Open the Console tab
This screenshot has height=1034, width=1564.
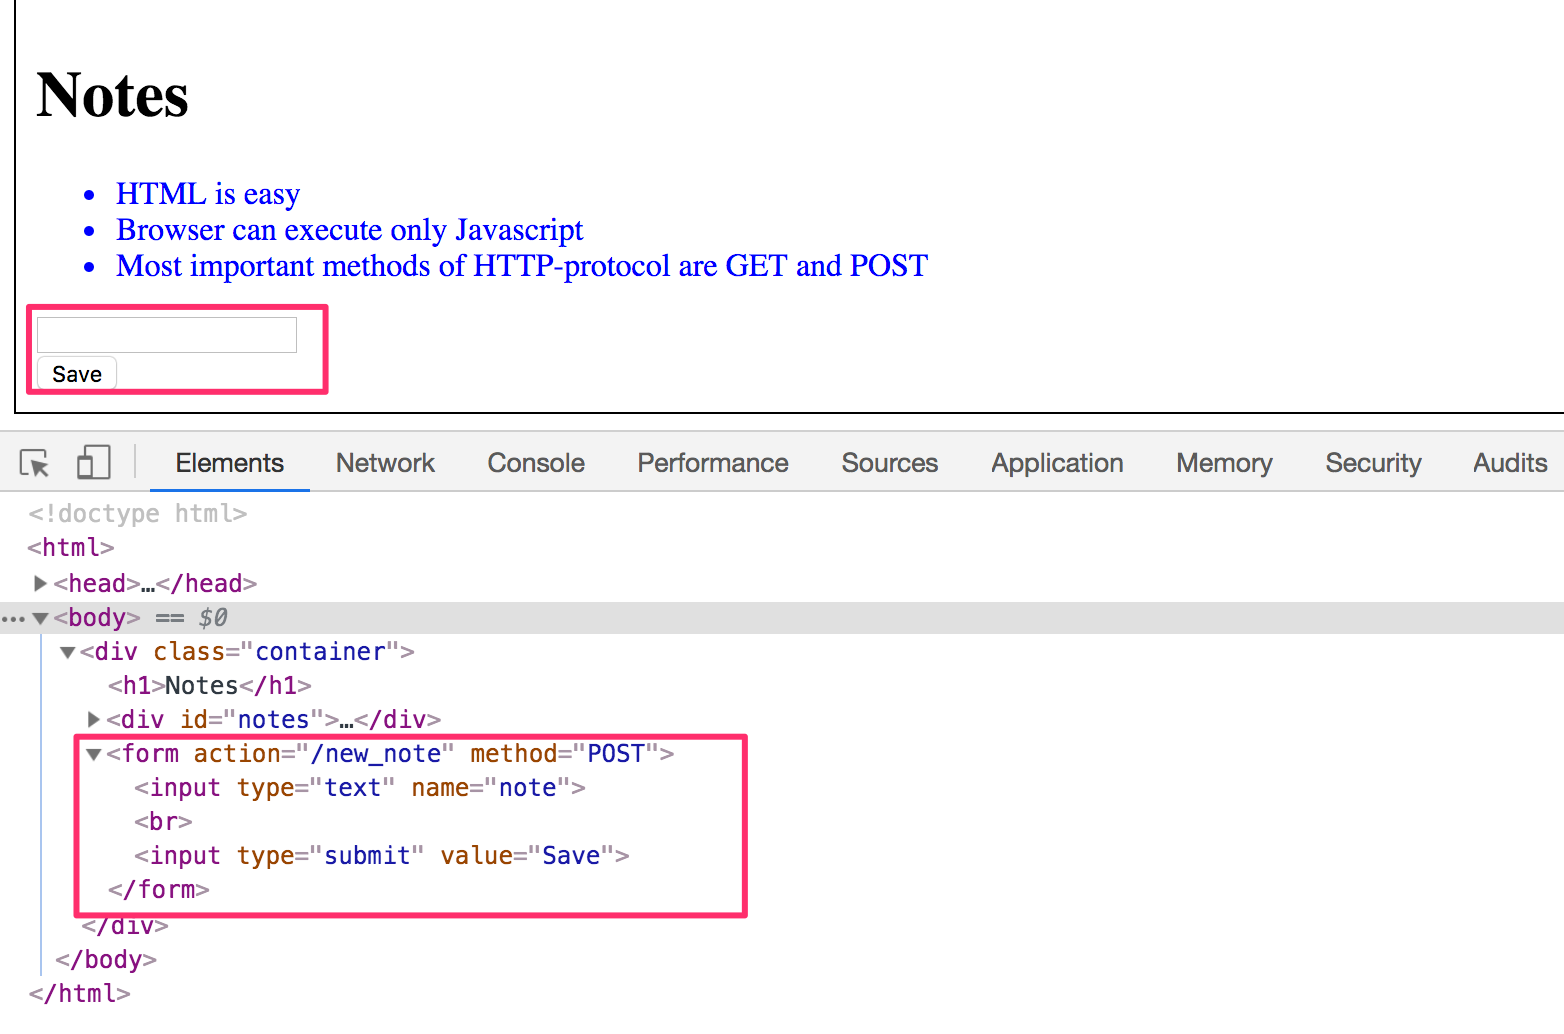tap(536, 463)
